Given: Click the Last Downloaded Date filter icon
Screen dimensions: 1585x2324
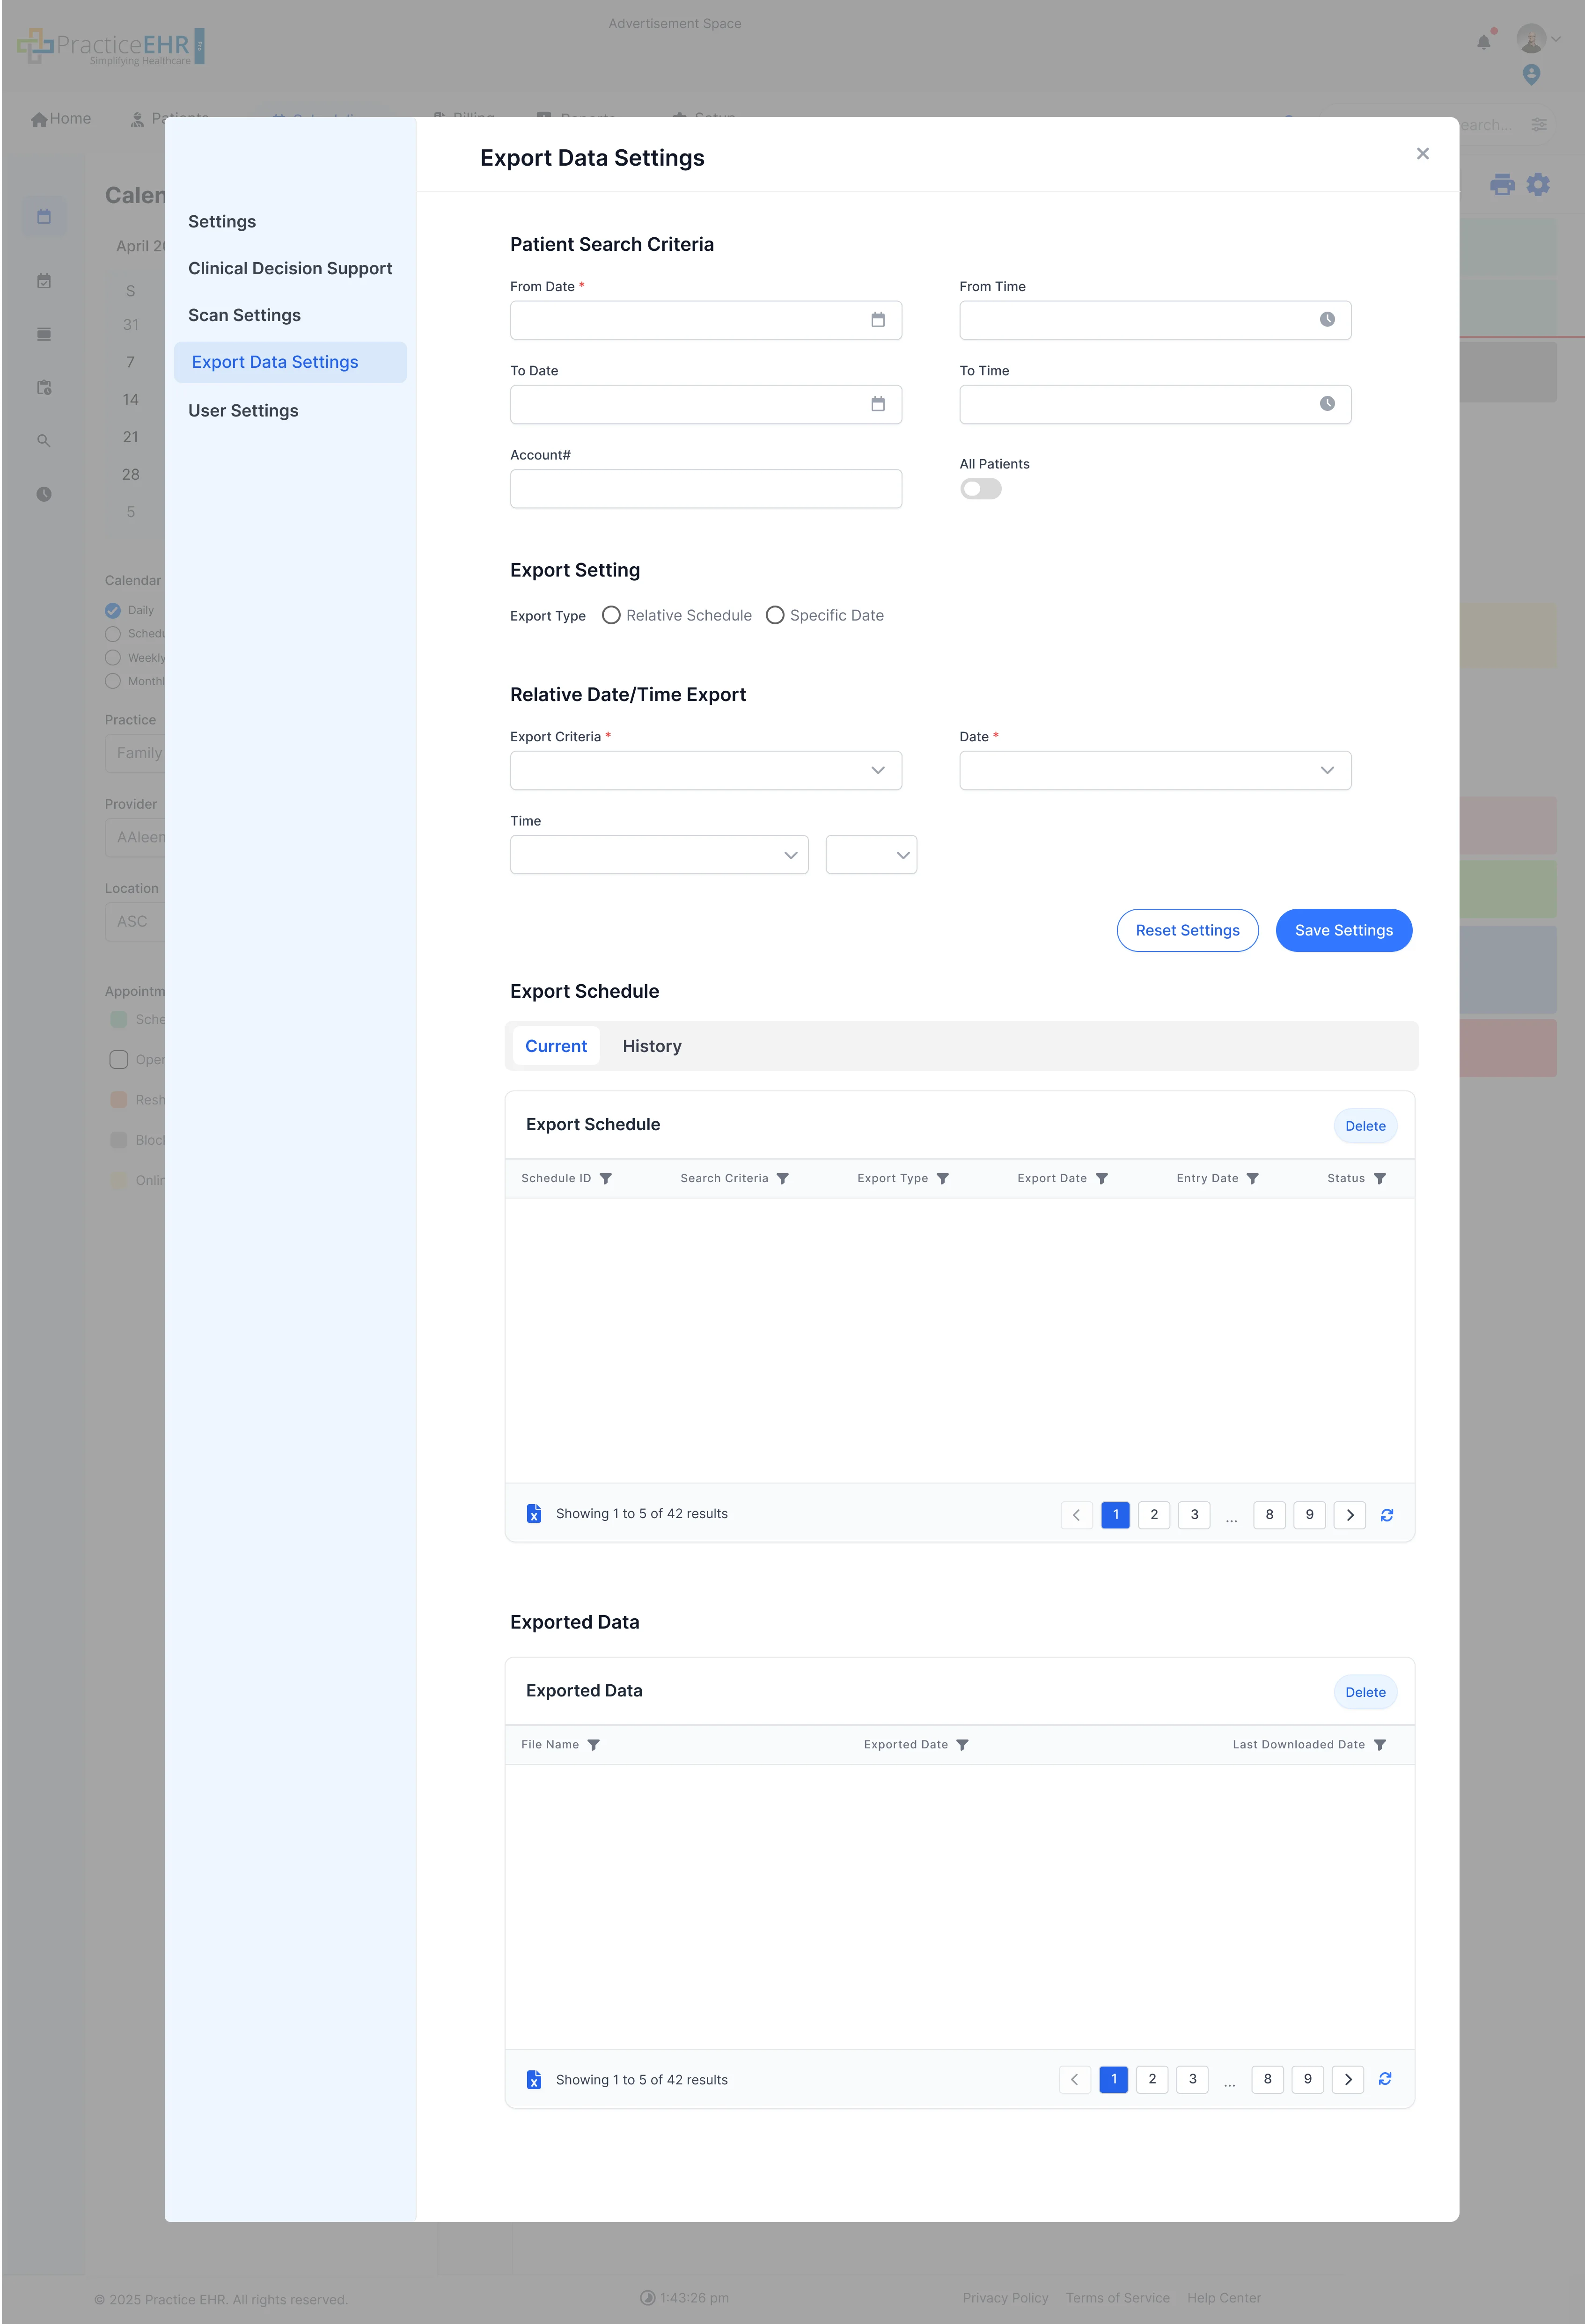Looking at the screenshot, I should (x=1379, y=1745).
